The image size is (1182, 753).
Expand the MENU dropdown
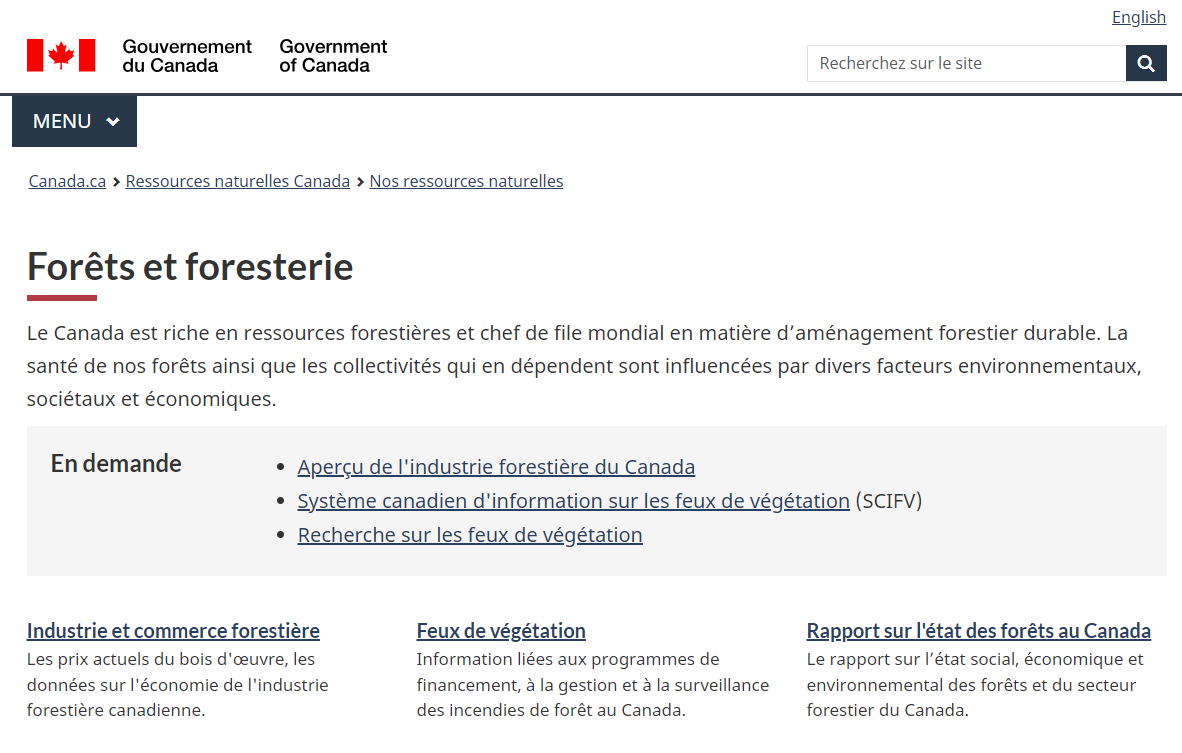pos(75,121)
